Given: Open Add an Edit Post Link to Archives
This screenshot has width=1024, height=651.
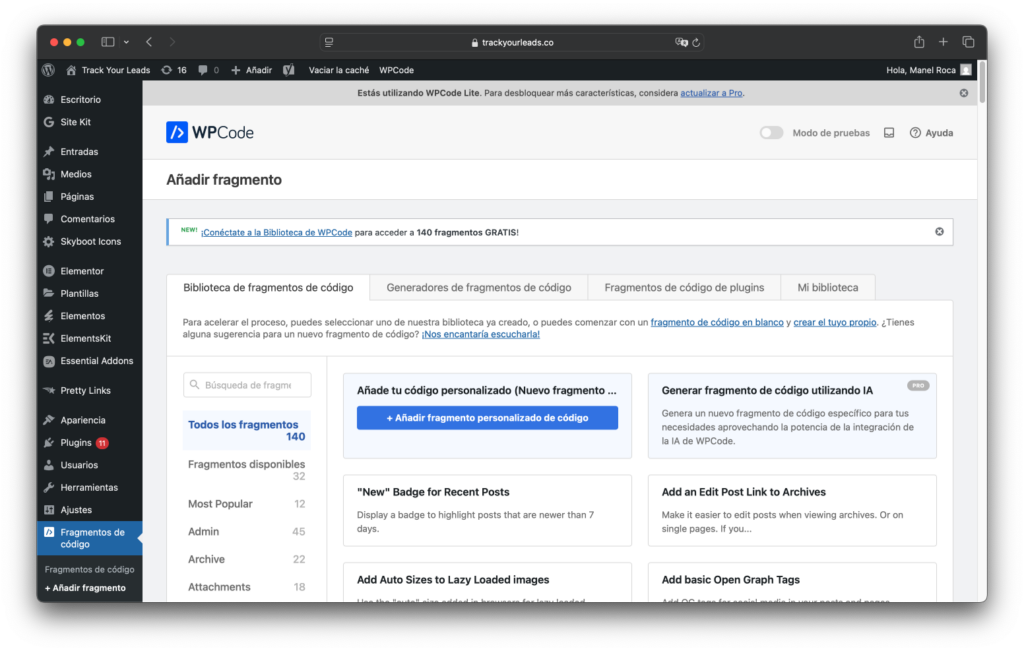Looking at the screenshot, I should [x=792, y=510].
